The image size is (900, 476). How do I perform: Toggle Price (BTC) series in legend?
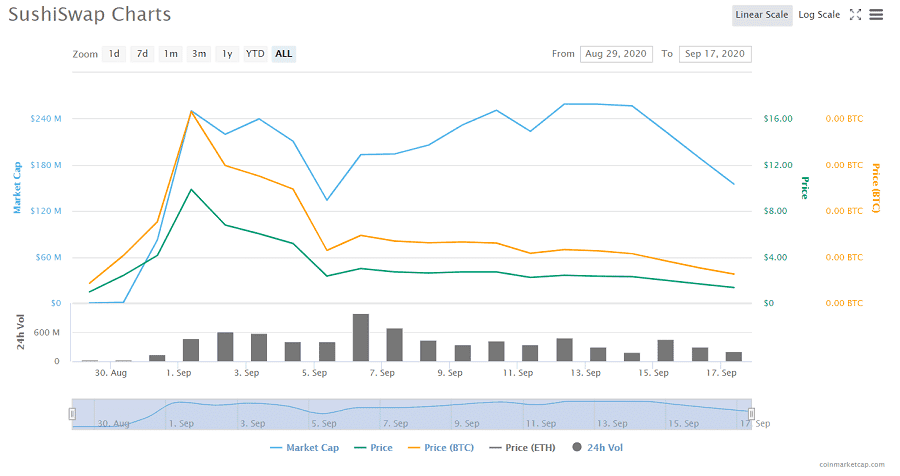tap(441, 448)
